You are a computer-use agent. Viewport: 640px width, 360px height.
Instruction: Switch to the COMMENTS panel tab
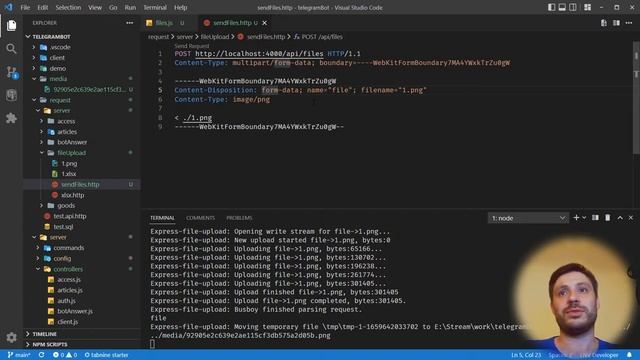[x=200, y=218]
